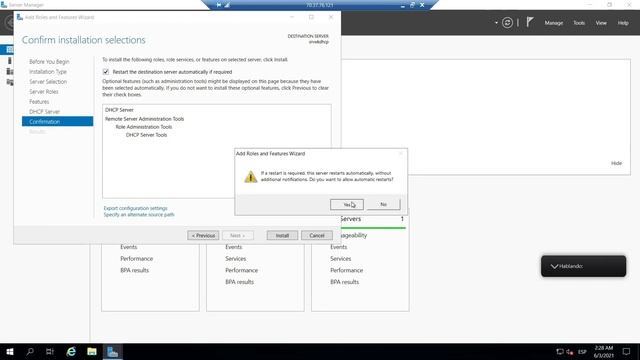The width and height of the screenshot is (640, 360).
Task: Open dropdown arrow beside refresh icon
Action: tap(496, 23)
